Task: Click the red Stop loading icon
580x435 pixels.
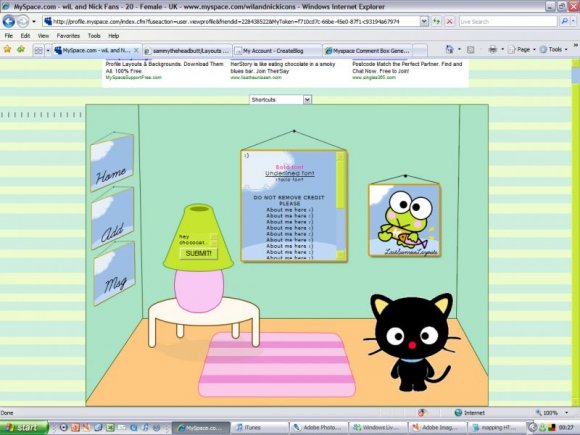Action: coord(449,21)
